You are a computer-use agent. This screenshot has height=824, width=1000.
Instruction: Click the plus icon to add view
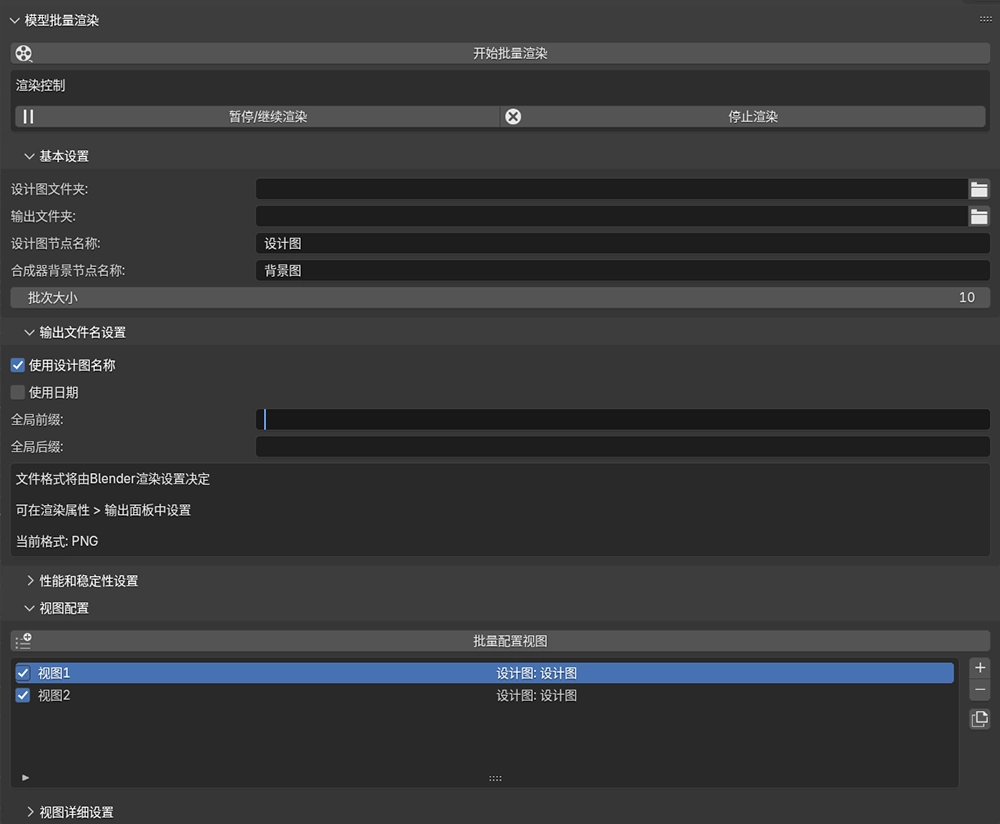980,668
